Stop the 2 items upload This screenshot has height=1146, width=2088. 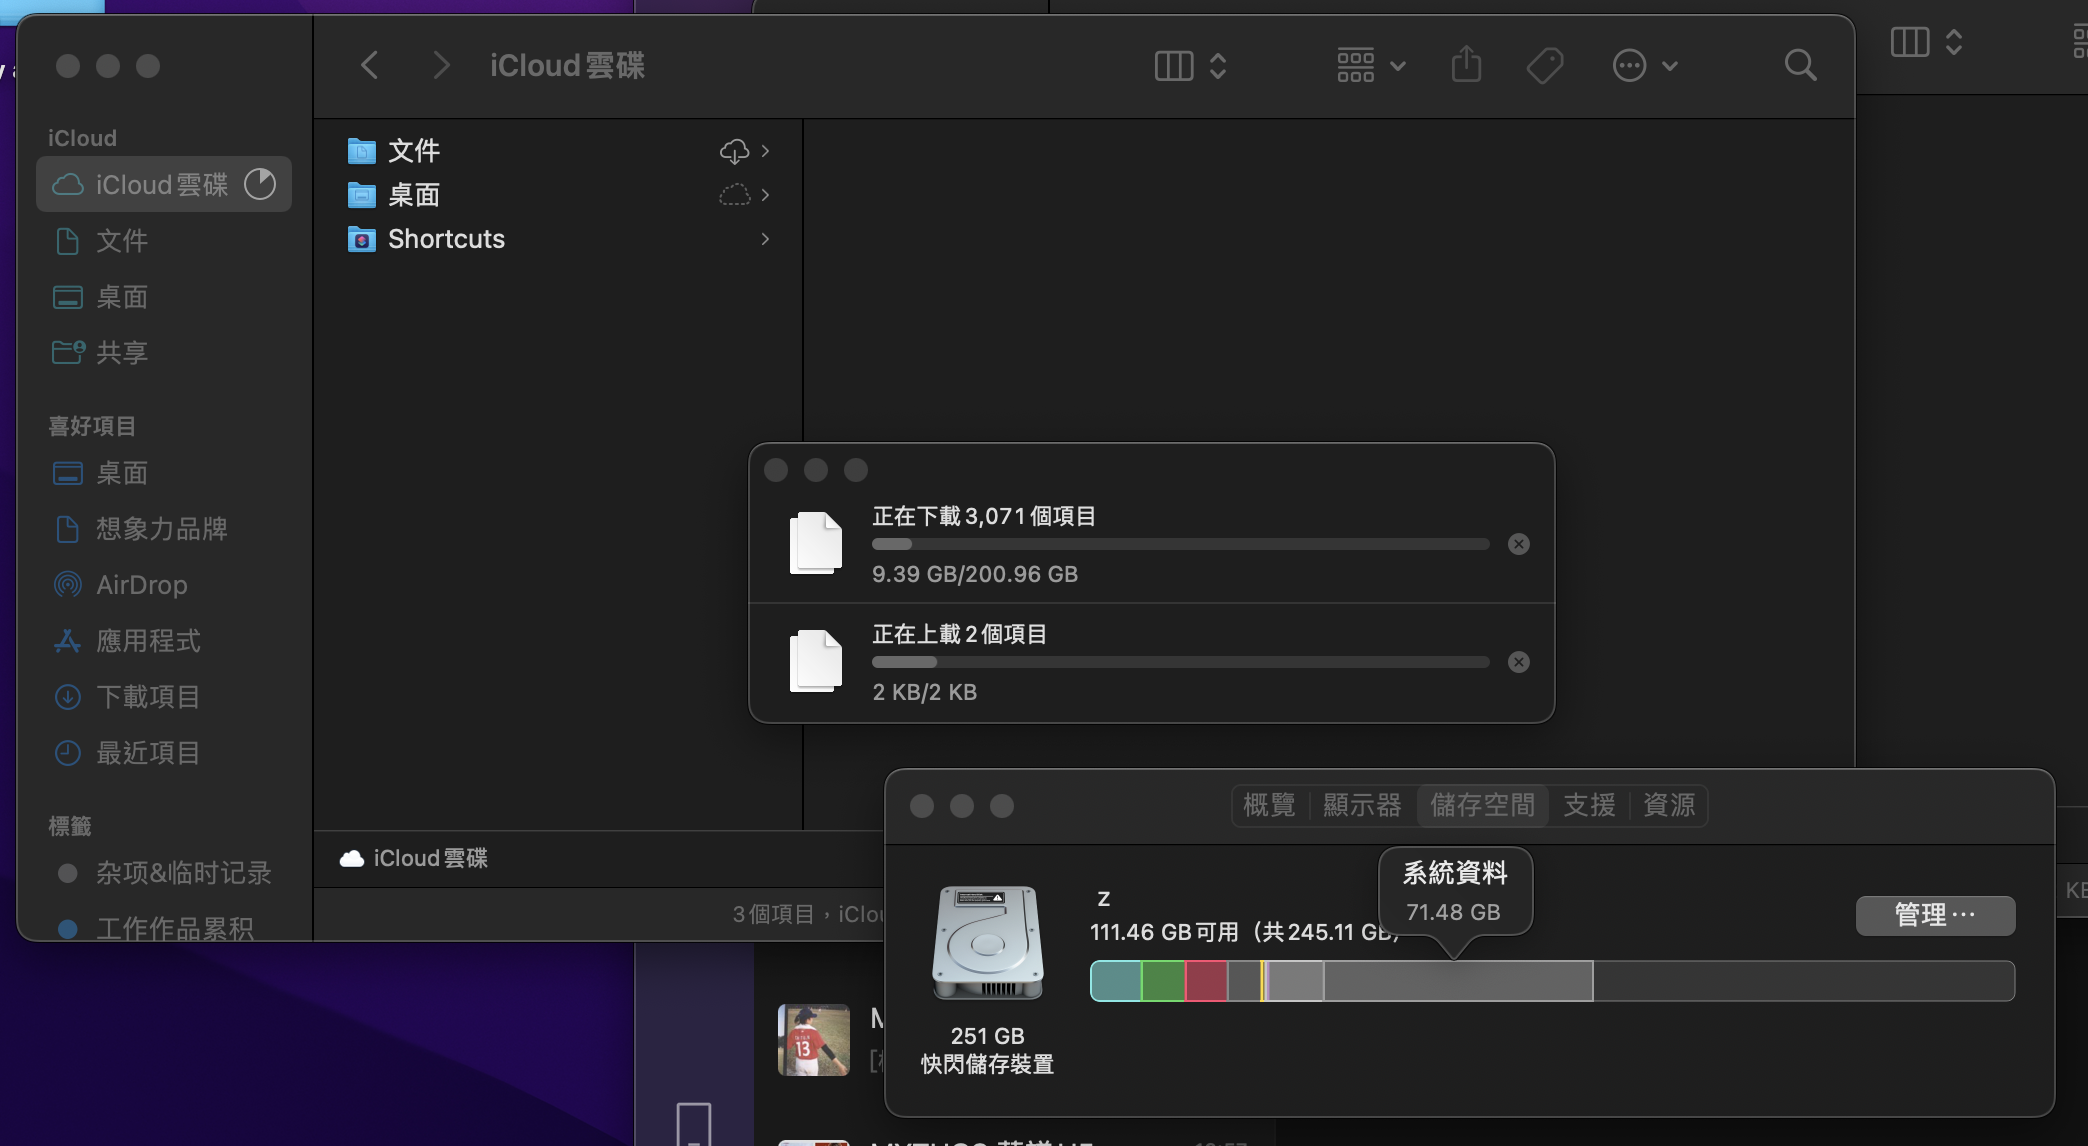point(1518,662)
